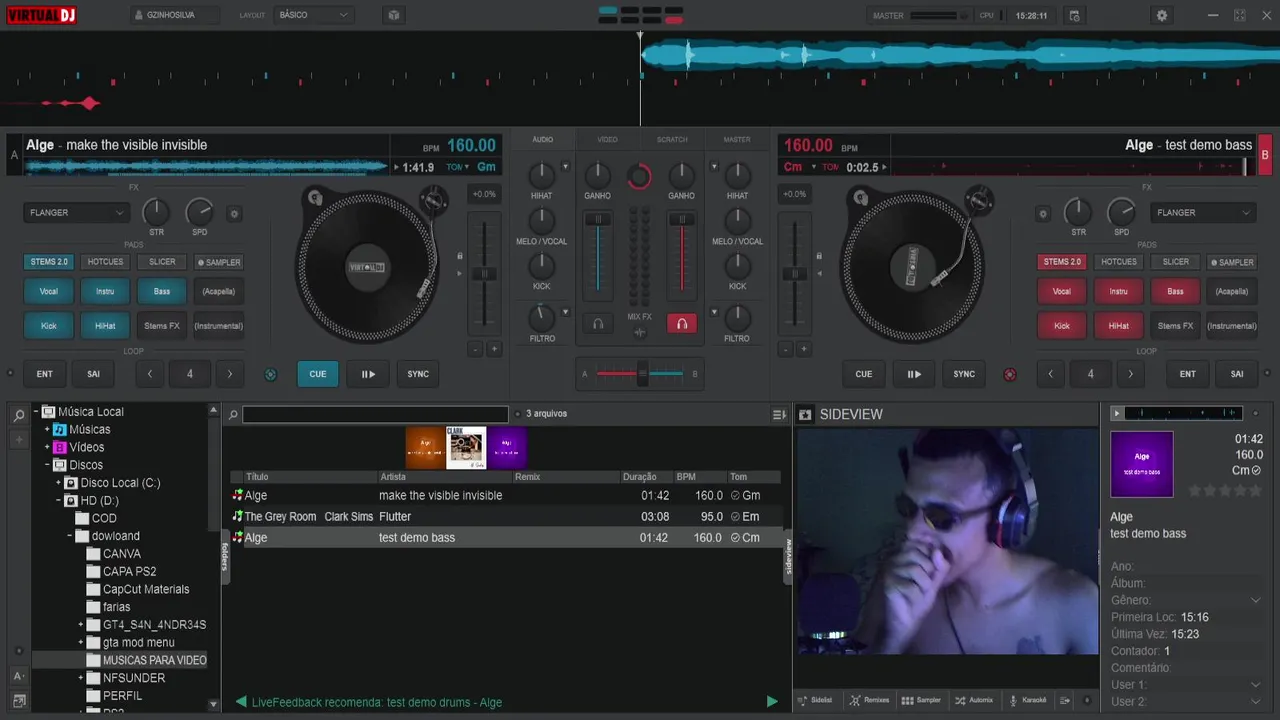
Task: Toggle the Kick stem pad on deck B
Action: click(1062, 326)
